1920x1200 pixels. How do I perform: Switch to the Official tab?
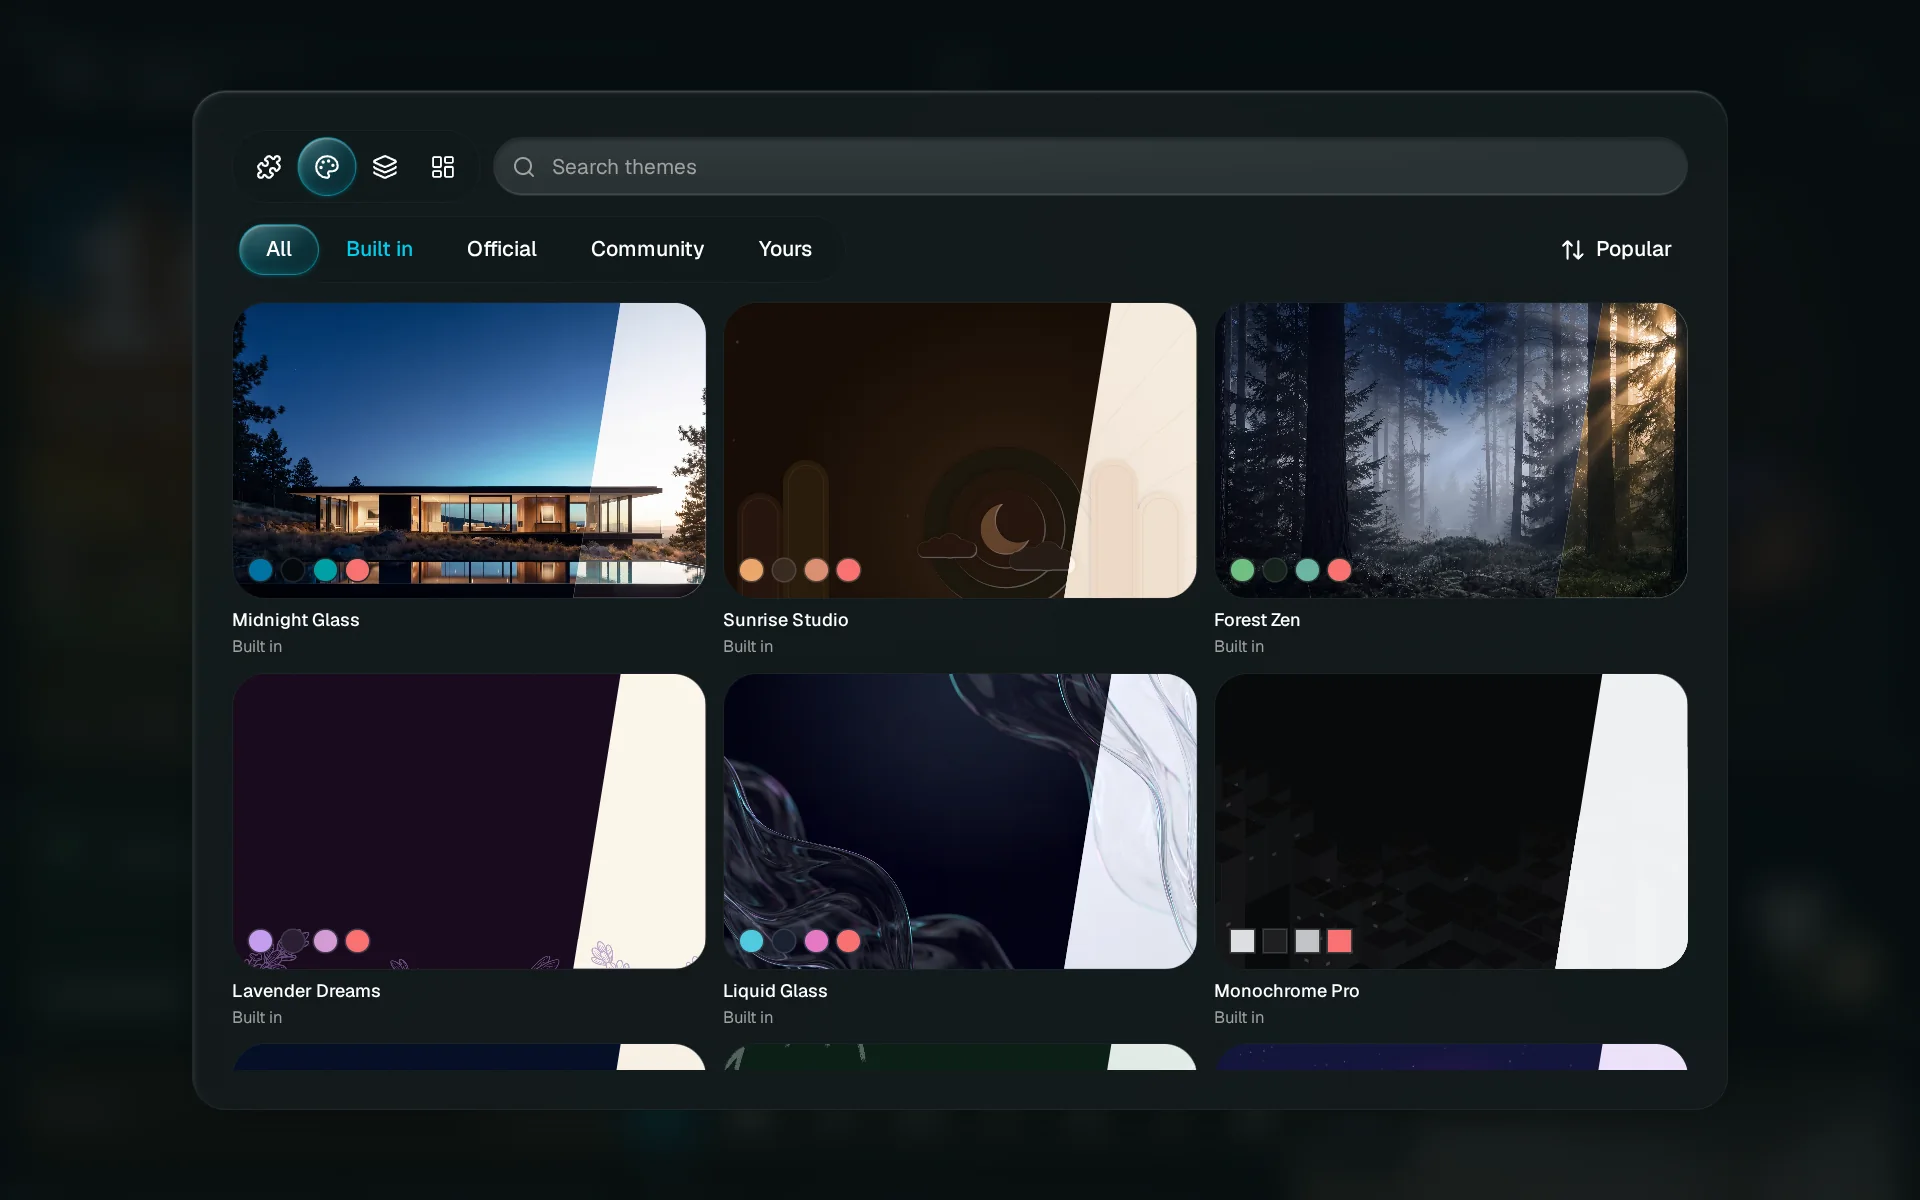click(x=501, y=249)
